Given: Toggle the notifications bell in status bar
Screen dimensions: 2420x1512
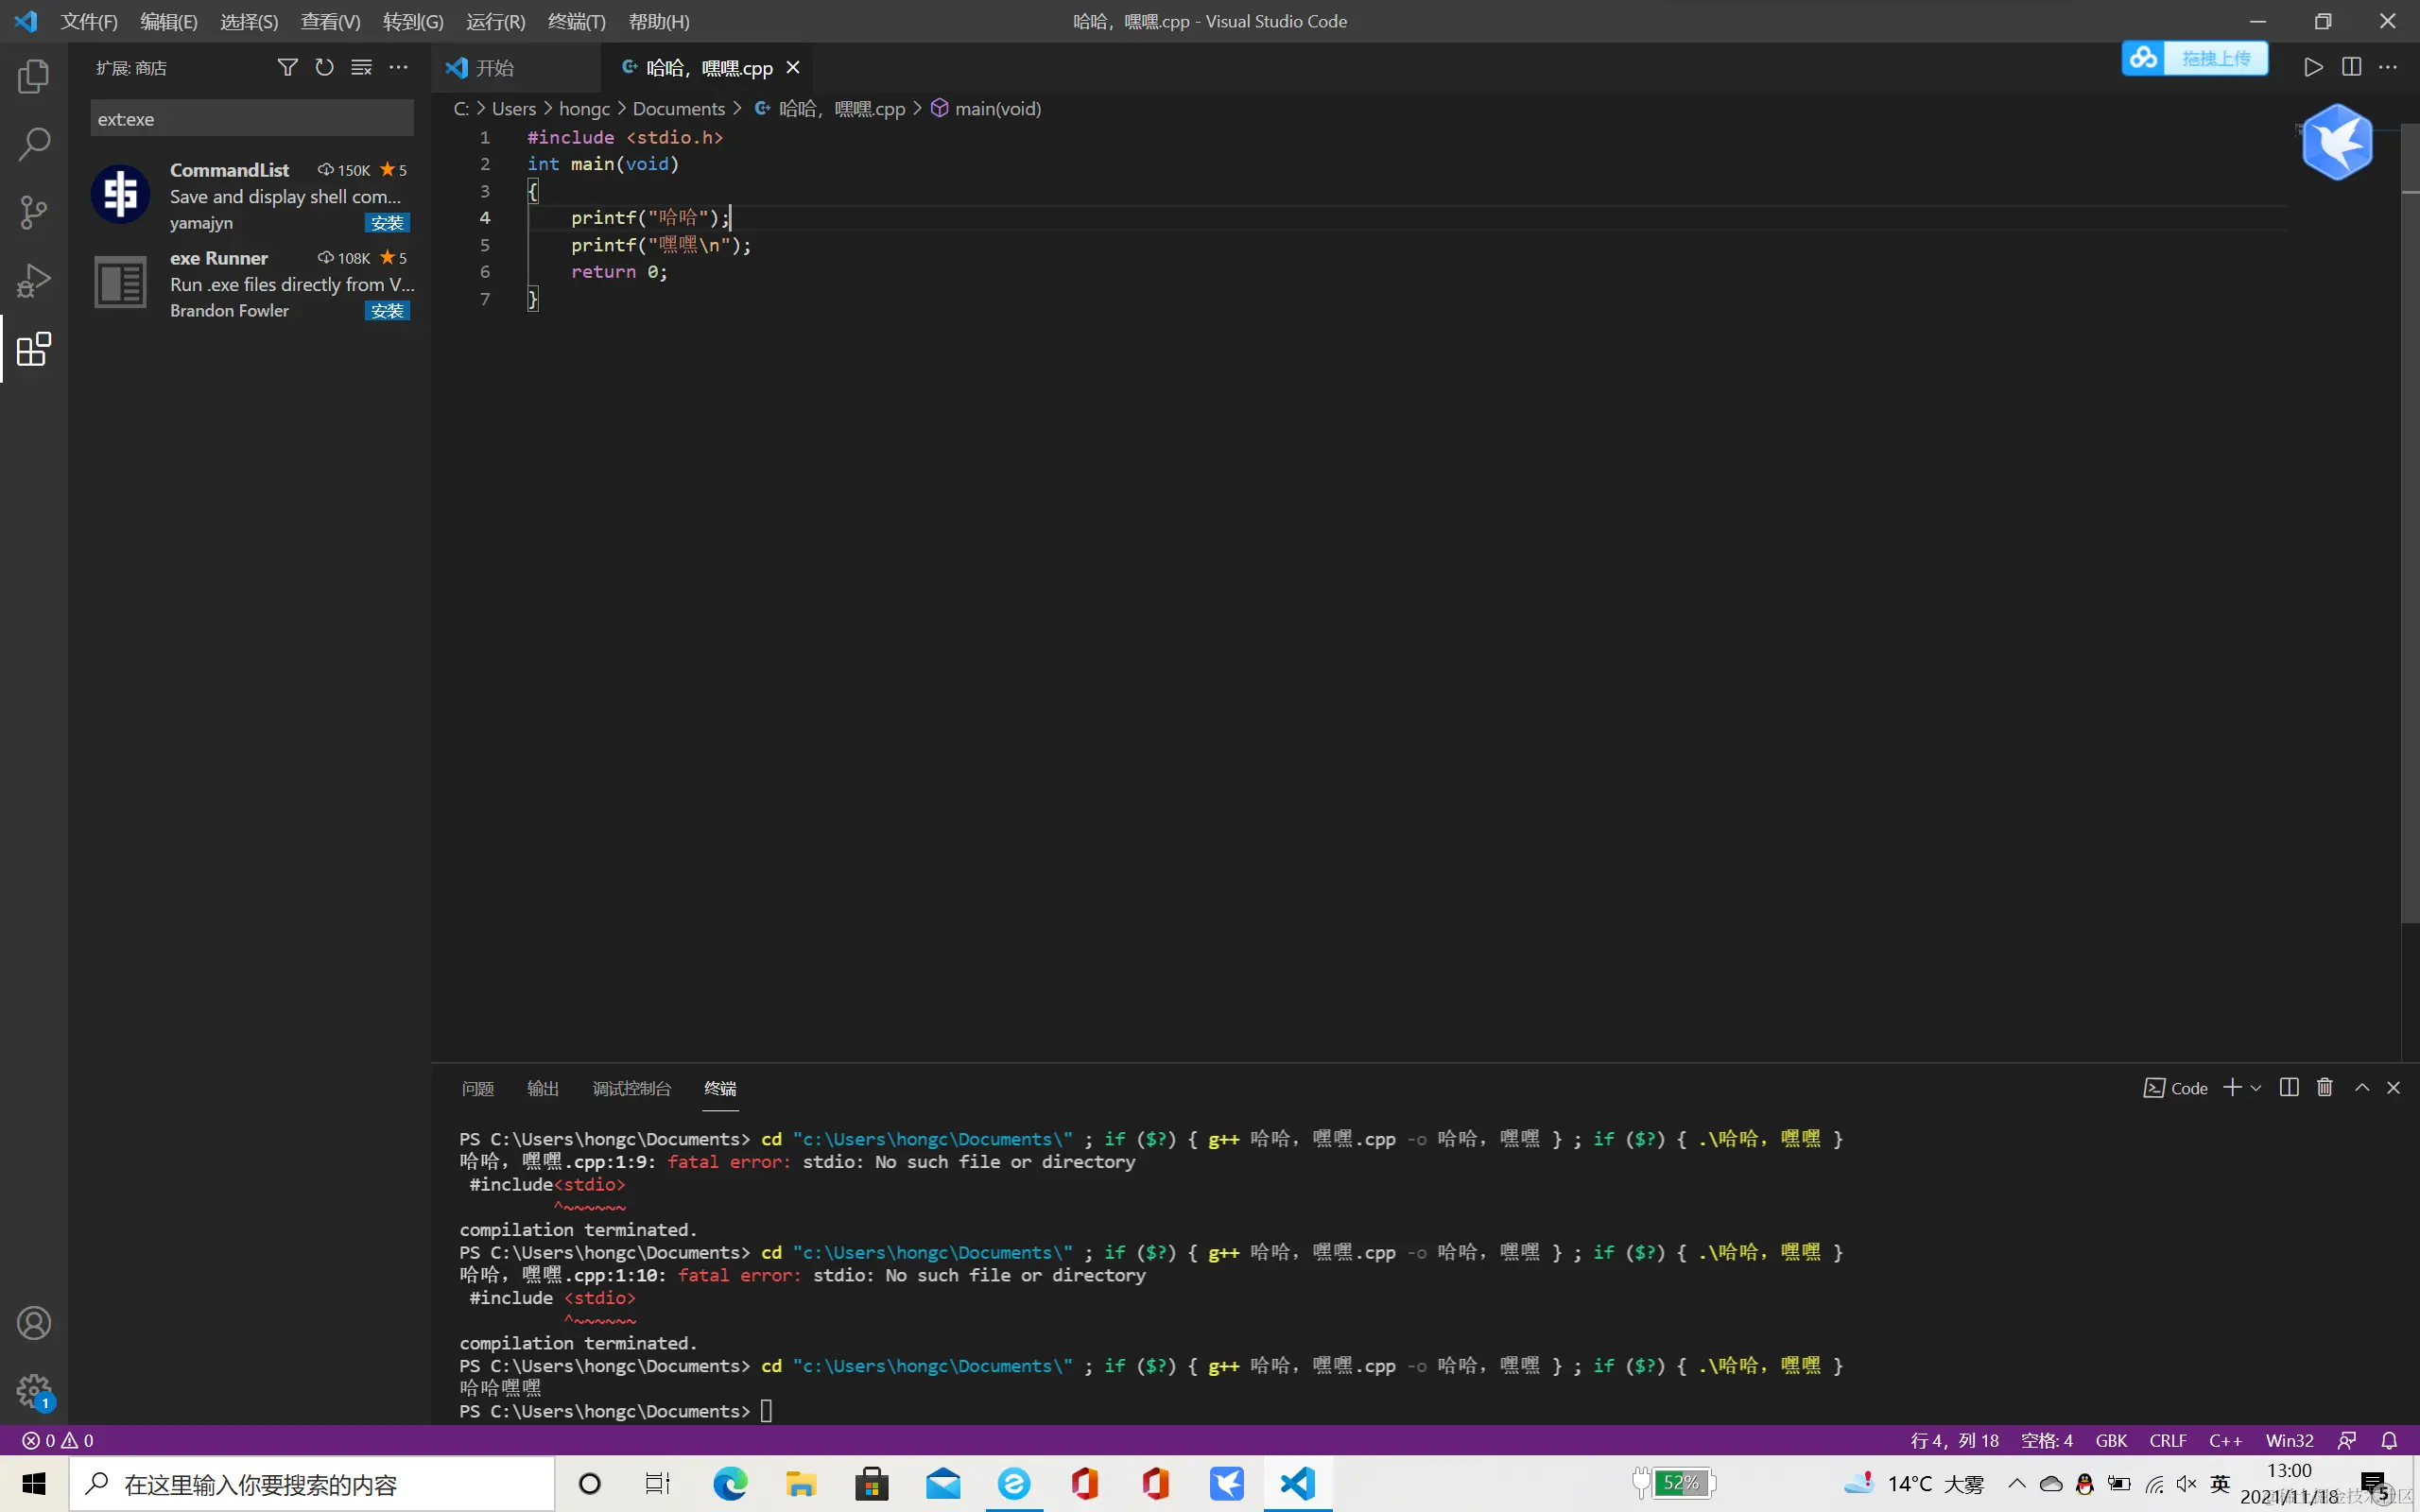Looking at the screenshot, I should coord(2389,1440).
